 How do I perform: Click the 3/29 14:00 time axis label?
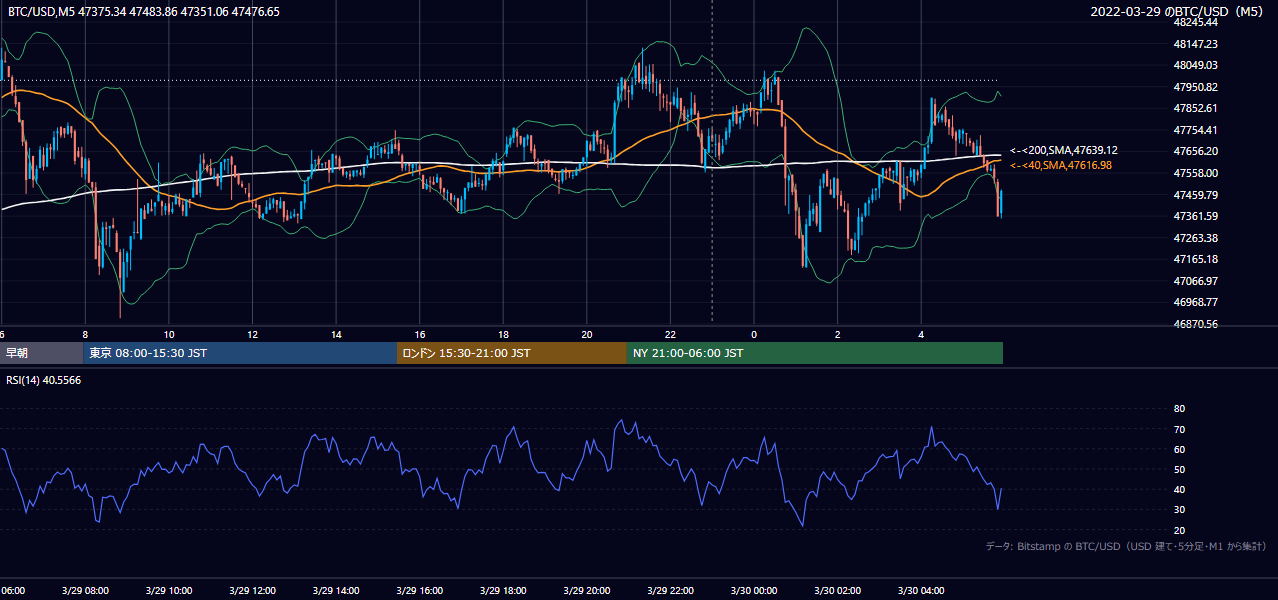336,591
